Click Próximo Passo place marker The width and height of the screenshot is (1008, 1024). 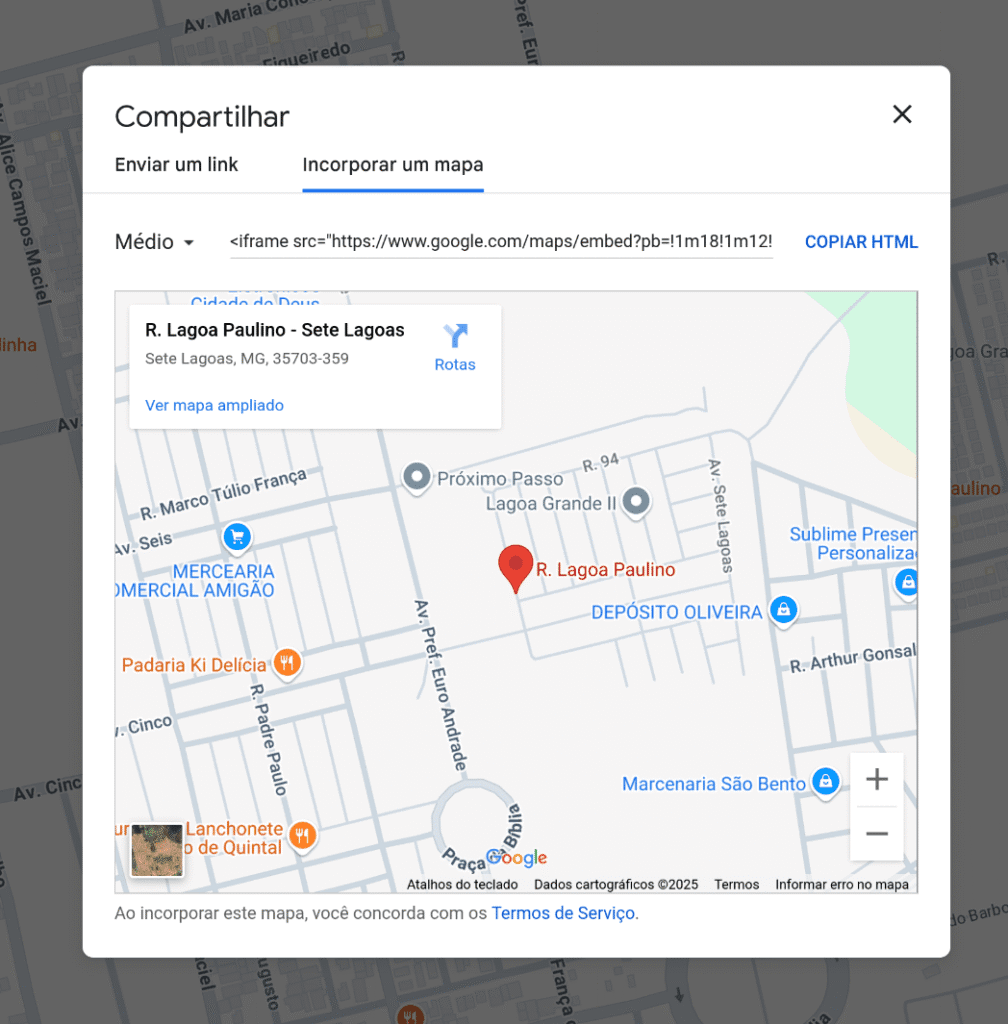point(417,477)
